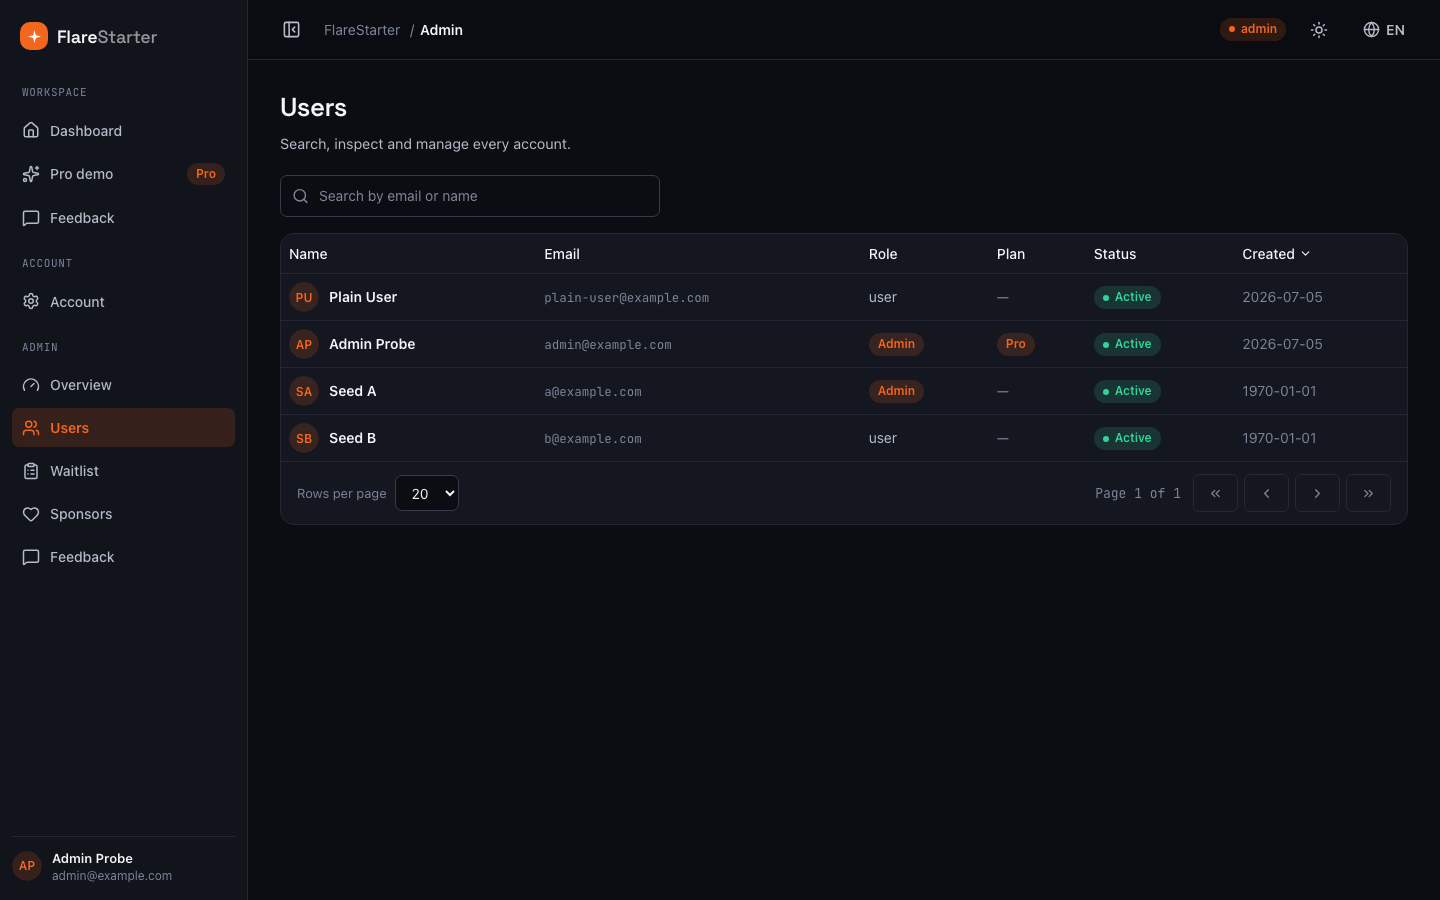Click the plain-user@example.com email cell
The image size is (1440, 900).
[x=627, y=298]
